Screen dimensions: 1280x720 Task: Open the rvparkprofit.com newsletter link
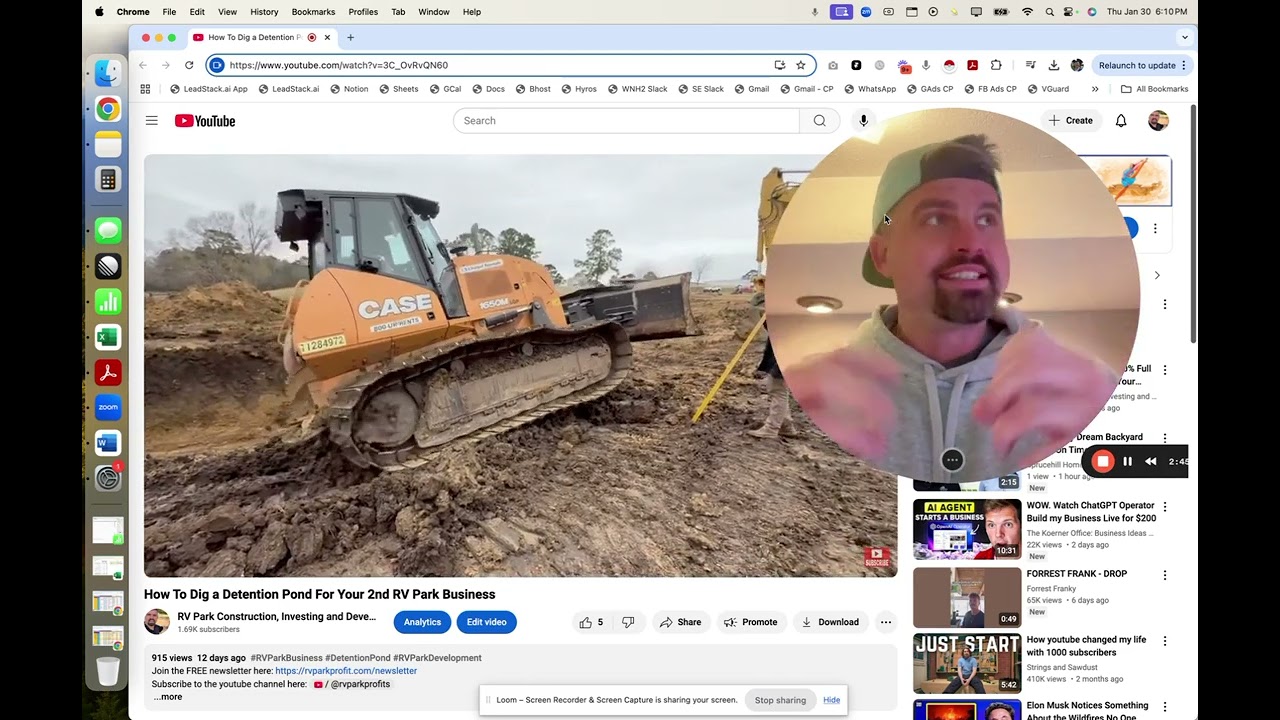[346, 671]
